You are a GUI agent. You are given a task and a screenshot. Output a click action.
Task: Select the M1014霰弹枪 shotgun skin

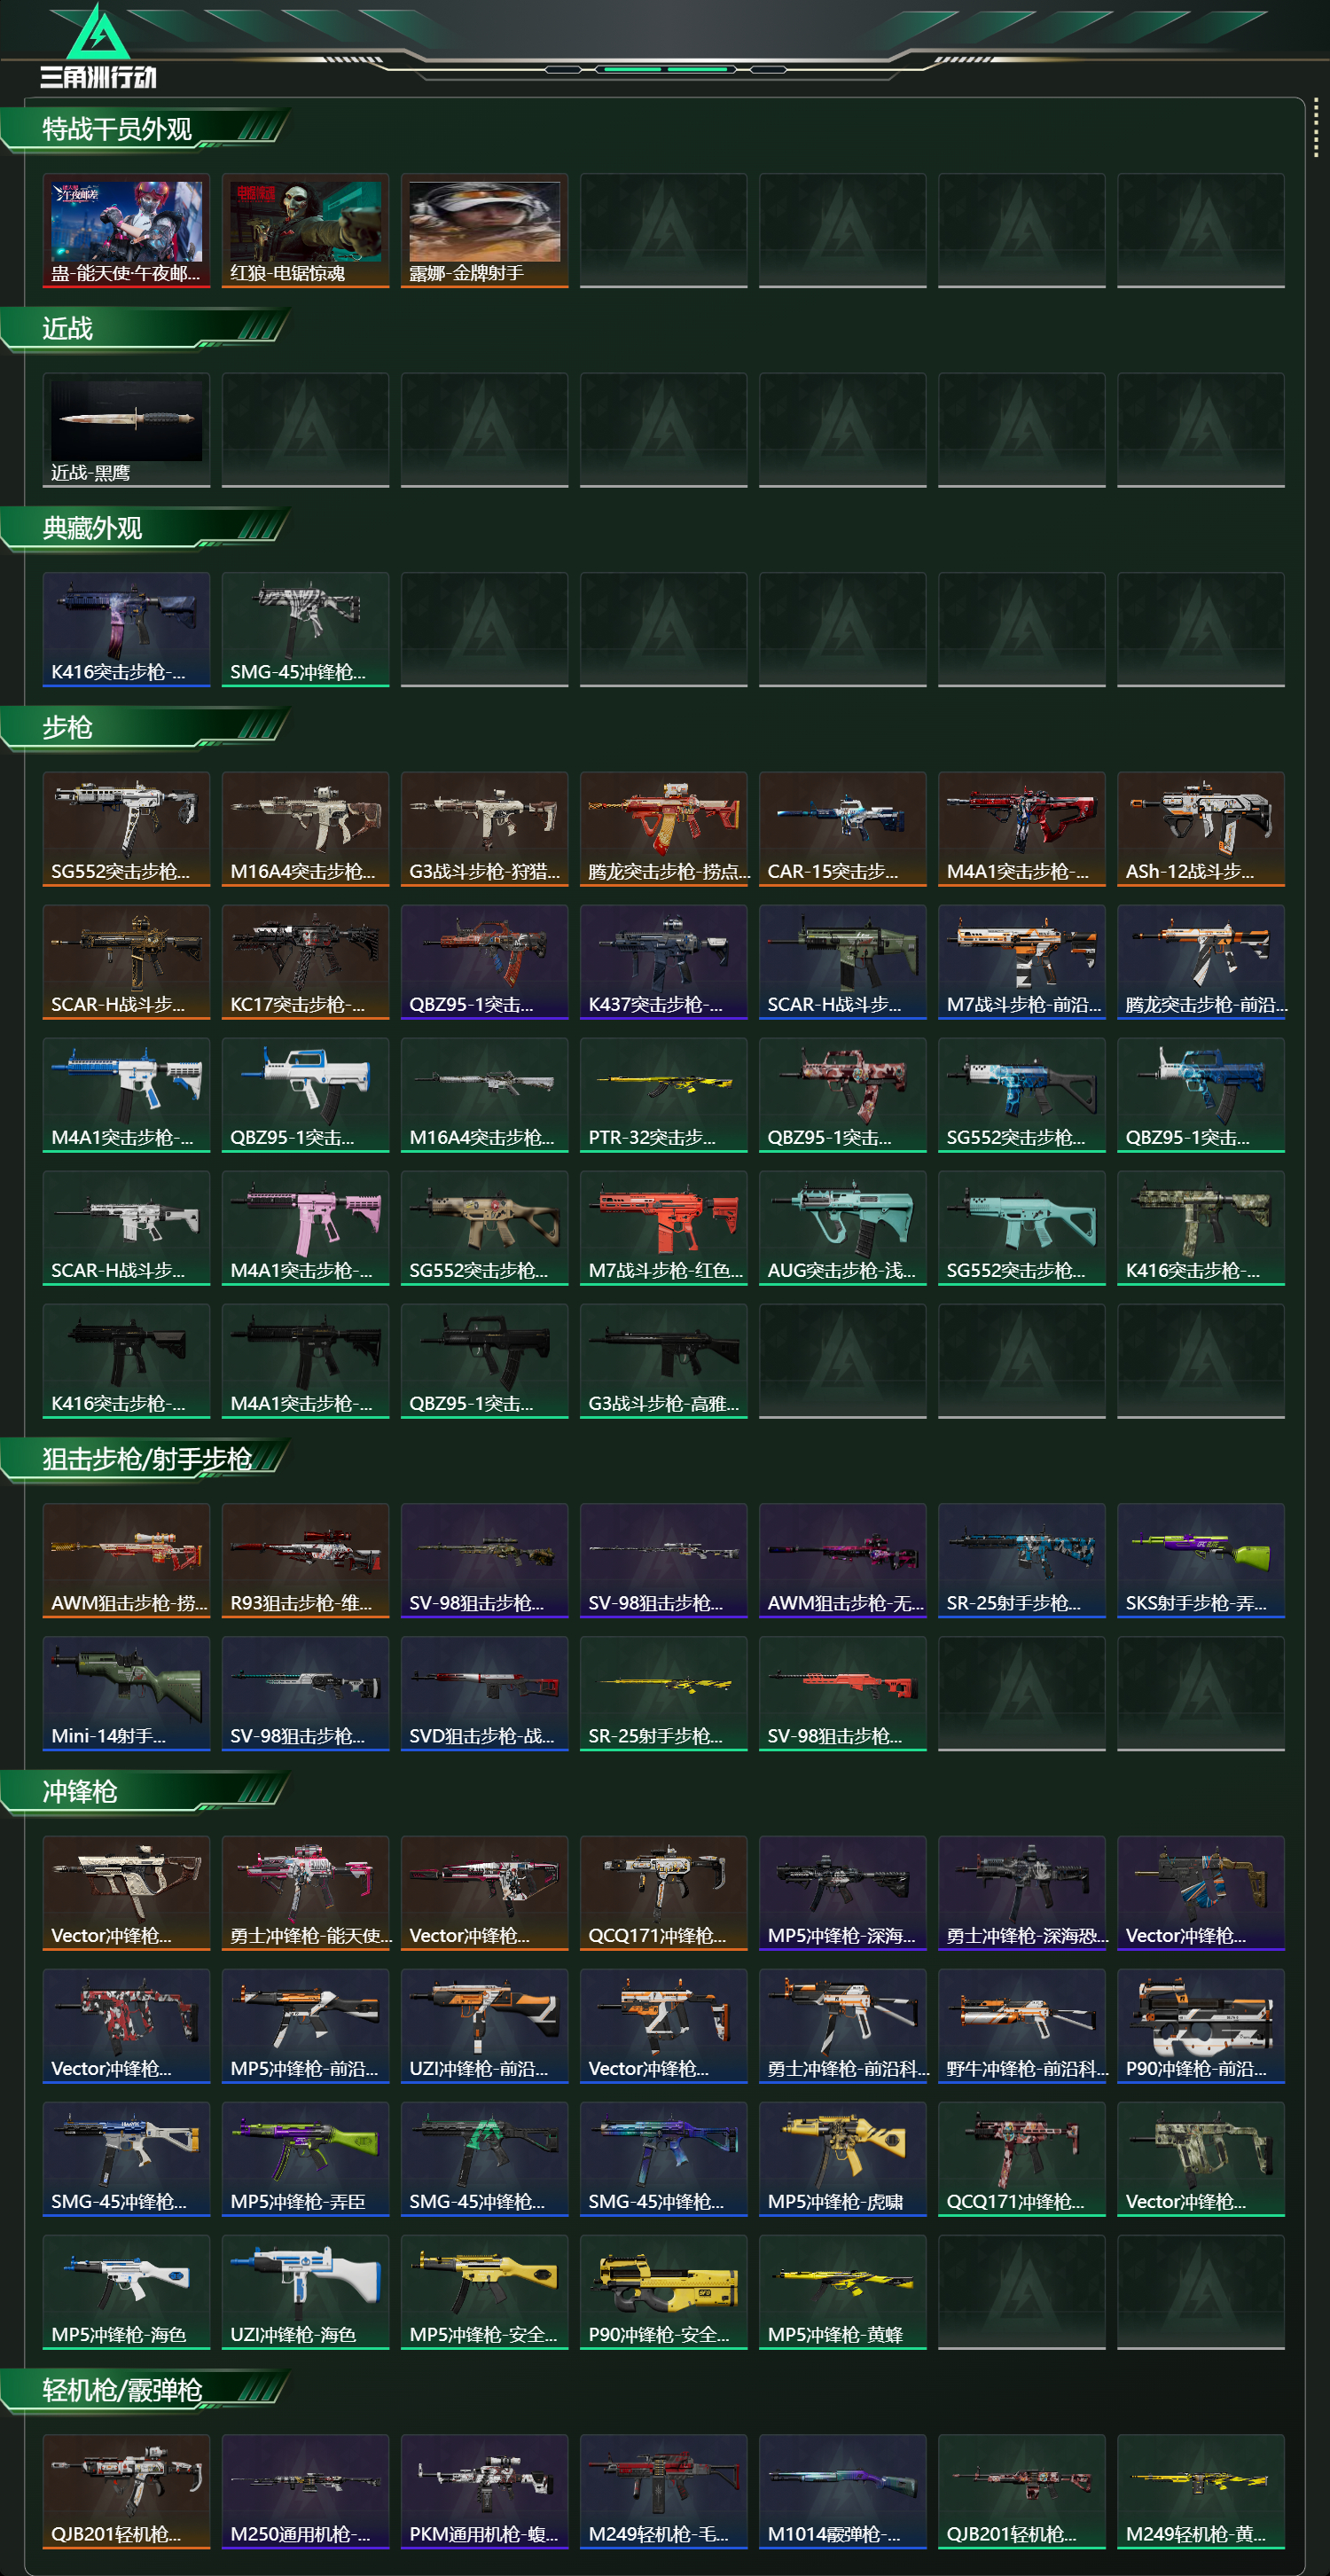[x=842, y=2491]
